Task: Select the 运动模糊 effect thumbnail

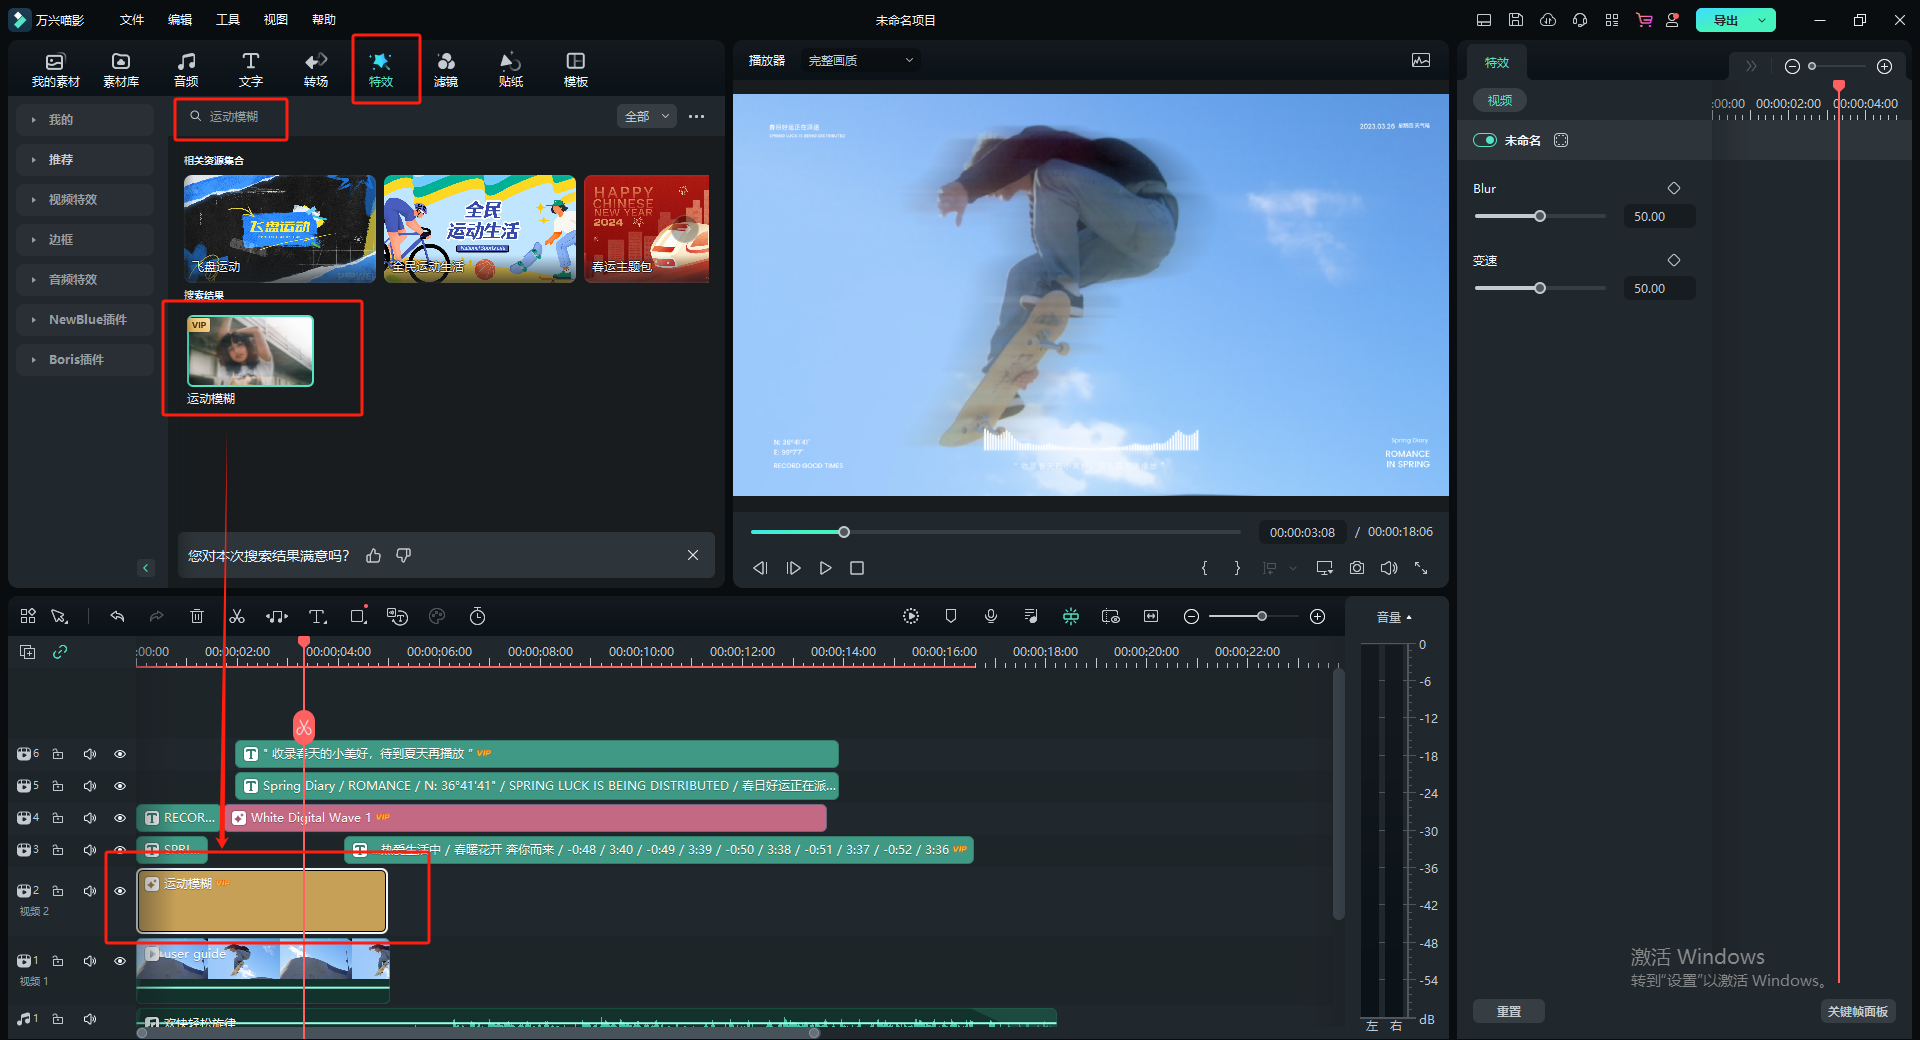Action: click(x=251, y=351)
